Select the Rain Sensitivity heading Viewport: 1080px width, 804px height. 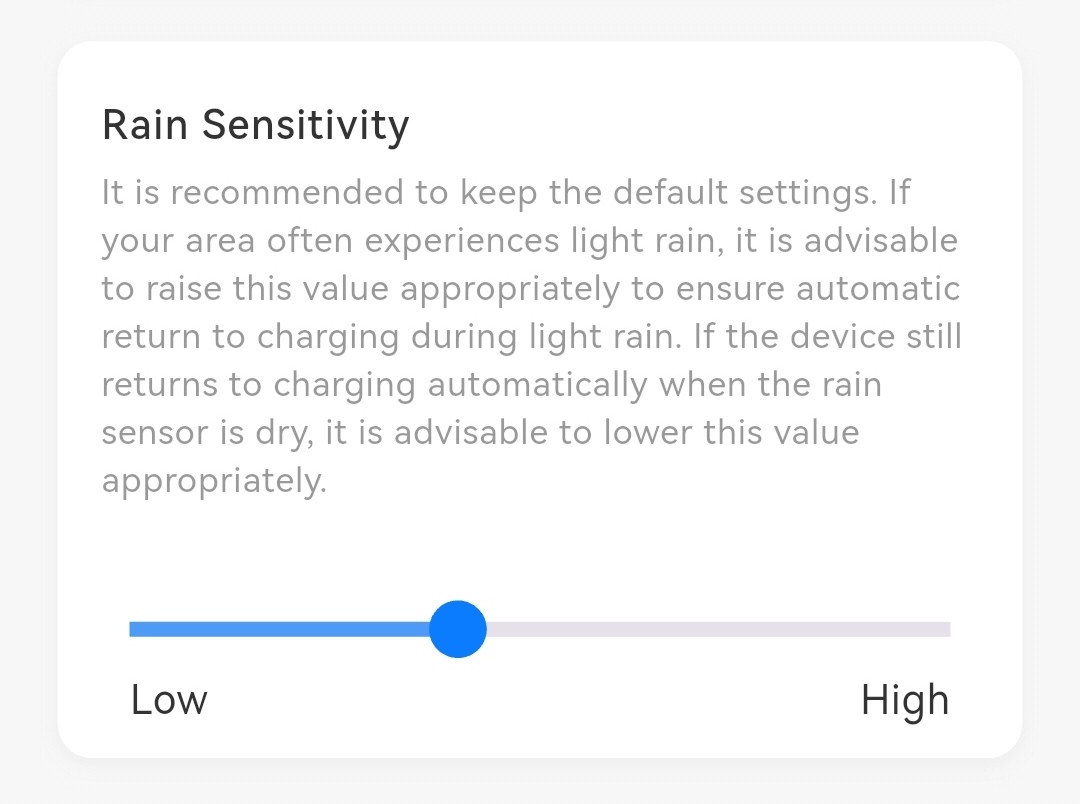[x=256, y=125]
